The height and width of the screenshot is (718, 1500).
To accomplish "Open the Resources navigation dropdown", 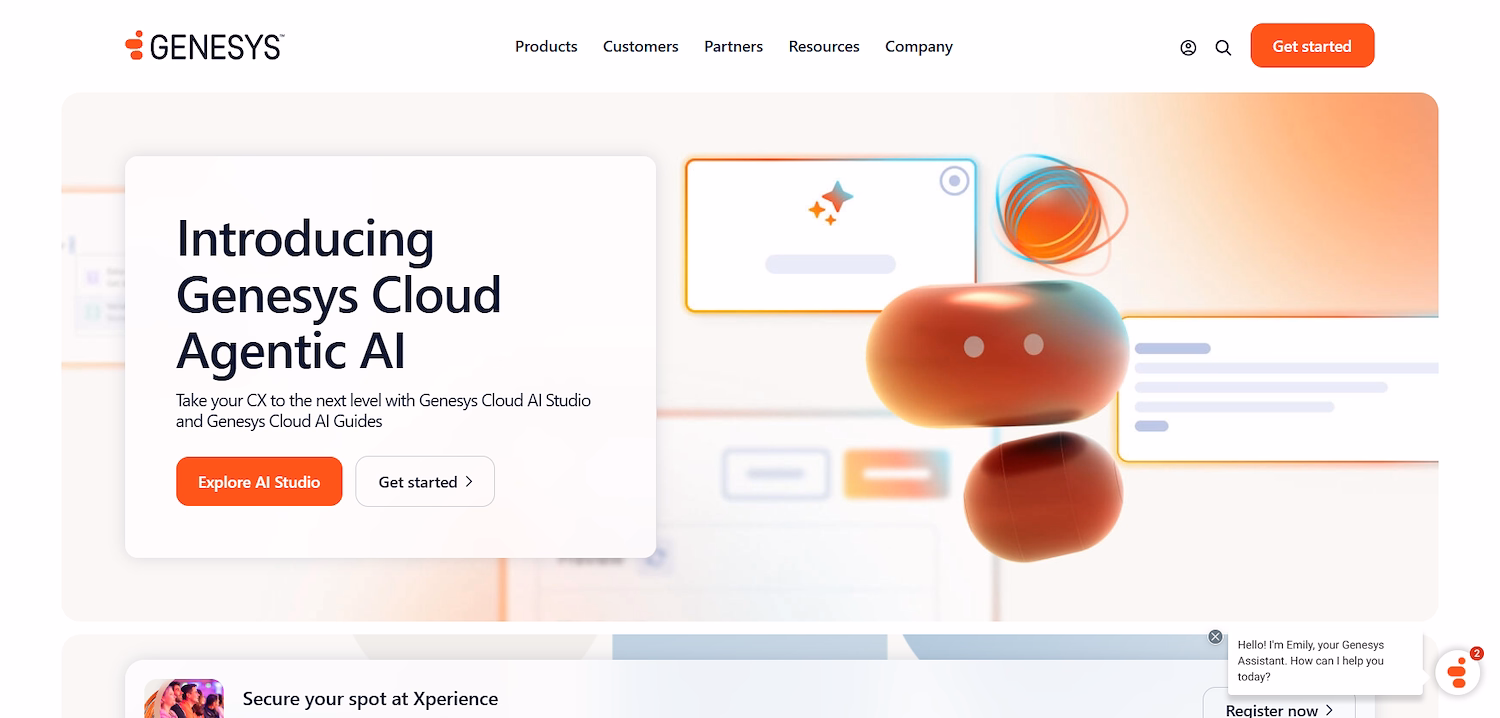I will pyautogui.click(x=824, y=46).
